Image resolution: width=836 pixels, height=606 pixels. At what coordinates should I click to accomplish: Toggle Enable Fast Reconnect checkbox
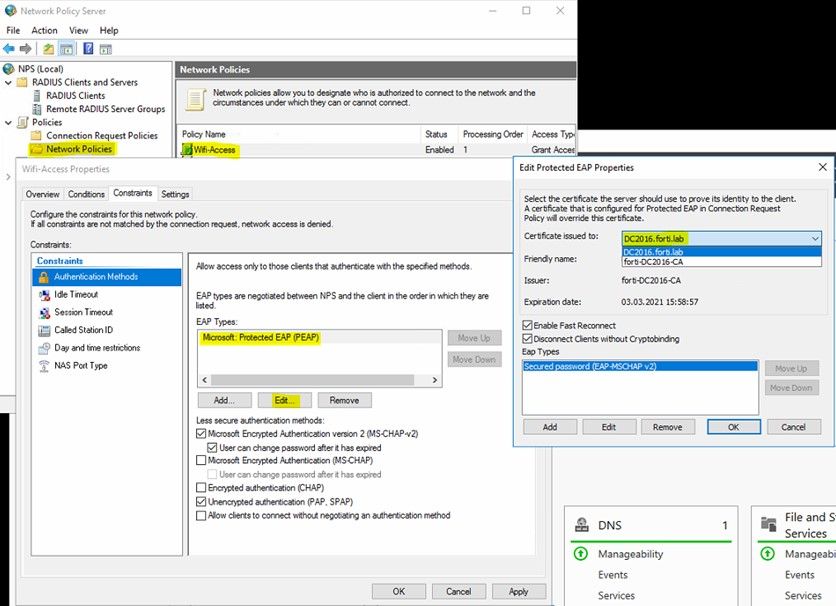[527, 325]
